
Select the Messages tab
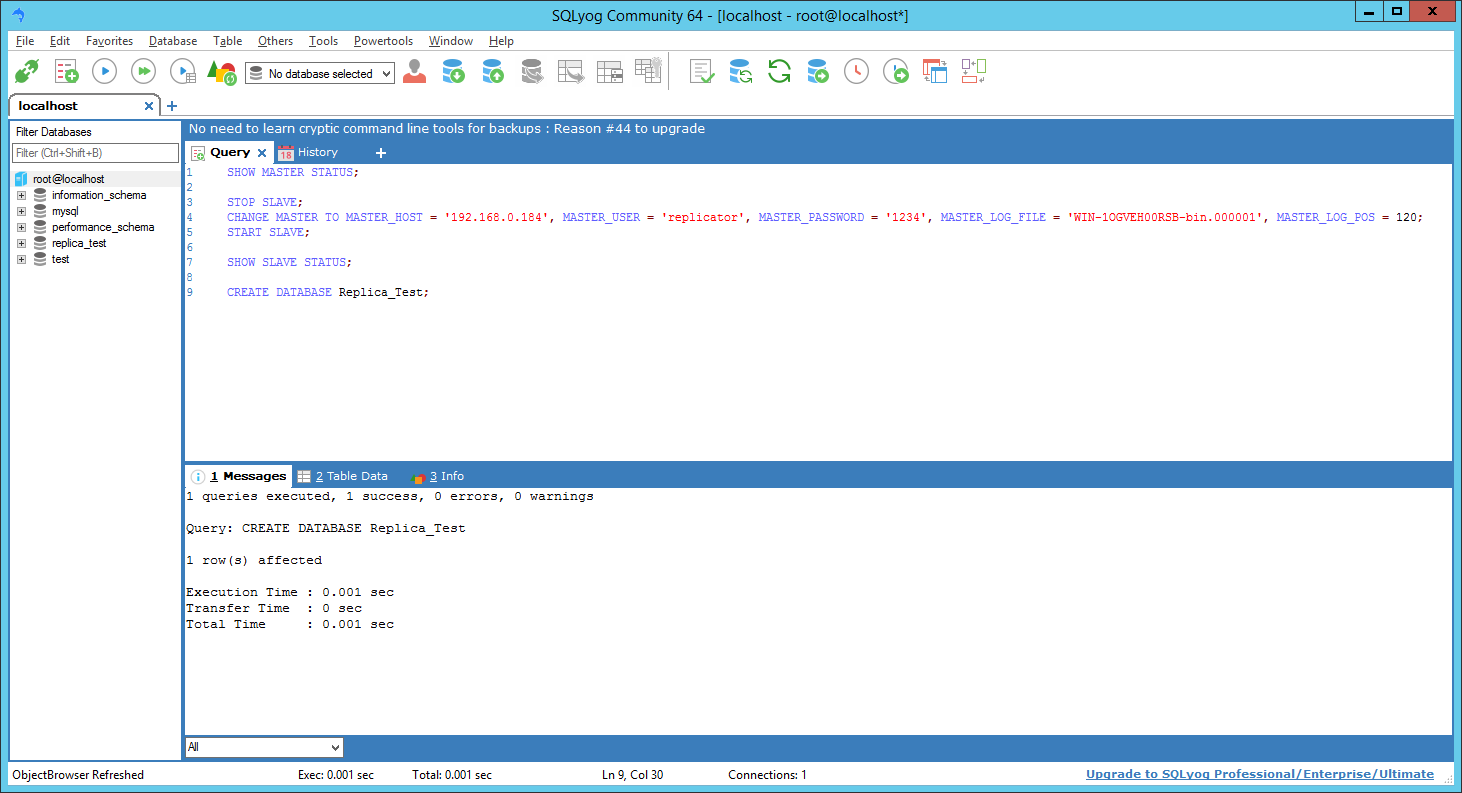pos(239,476)
